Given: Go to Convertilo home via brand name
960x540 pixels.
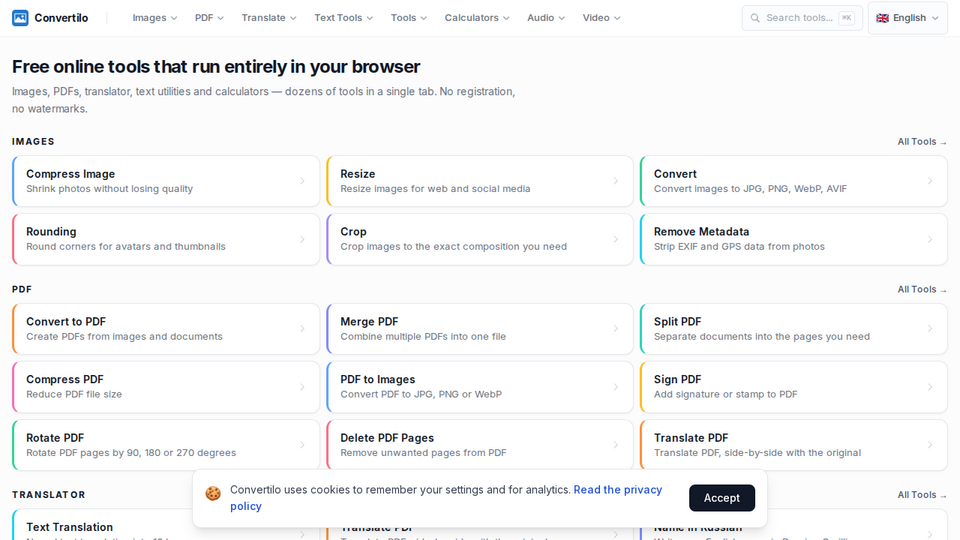Looking at the screenshot, I should point(61,18).
